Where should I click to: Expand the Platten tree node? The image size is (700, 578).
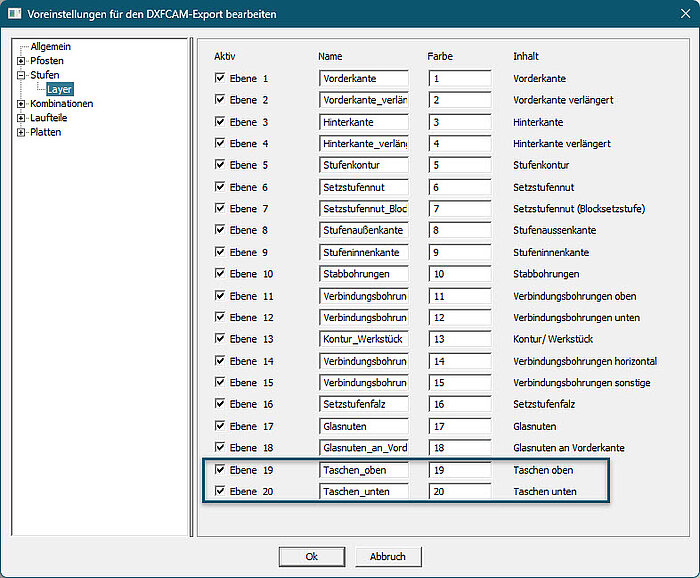[x=21, y=133]
